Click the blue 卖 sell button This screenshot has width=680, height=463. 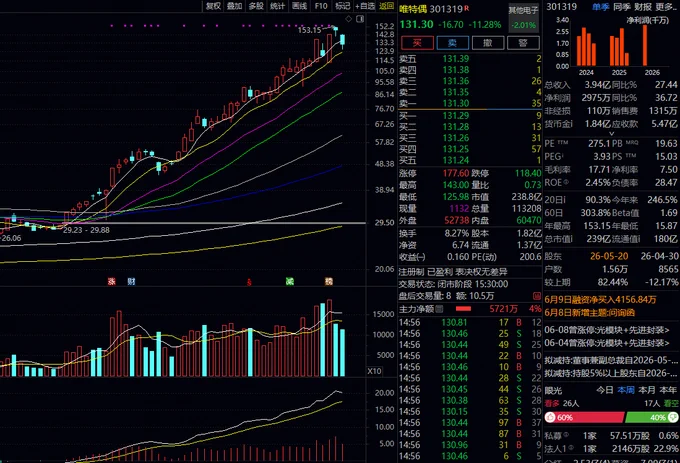(452, 42)
